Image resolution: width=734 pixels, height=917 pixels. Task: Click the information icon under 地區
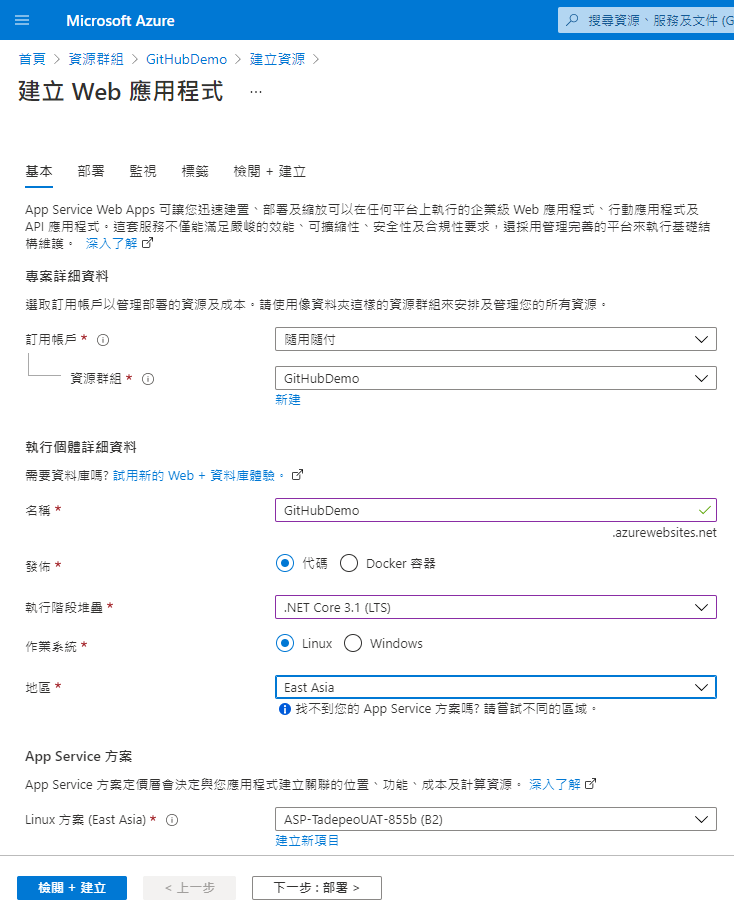(285, 709)
